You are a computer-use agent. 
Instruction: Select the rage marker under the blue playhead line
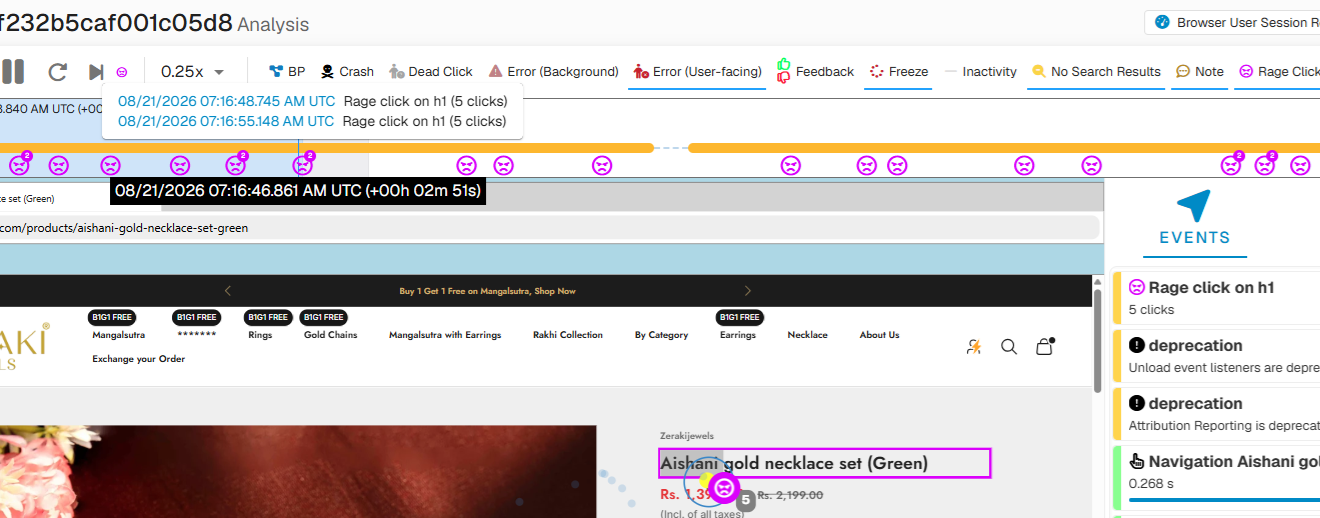point(302,165)
